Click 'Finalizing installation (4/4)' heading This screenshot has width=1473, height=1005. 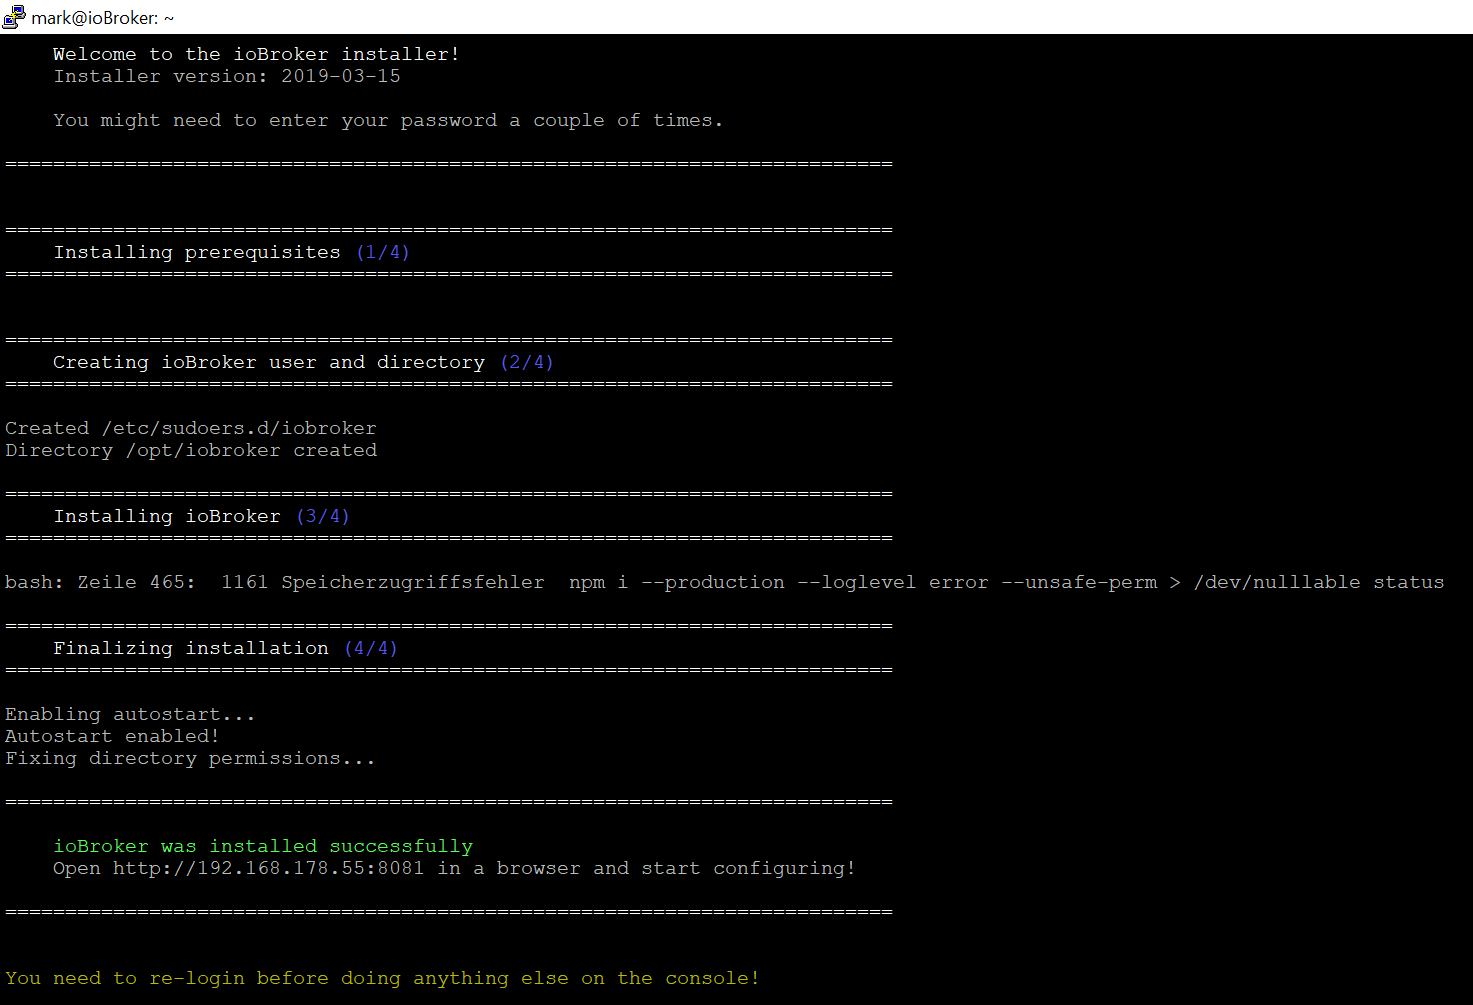point(225,648)
